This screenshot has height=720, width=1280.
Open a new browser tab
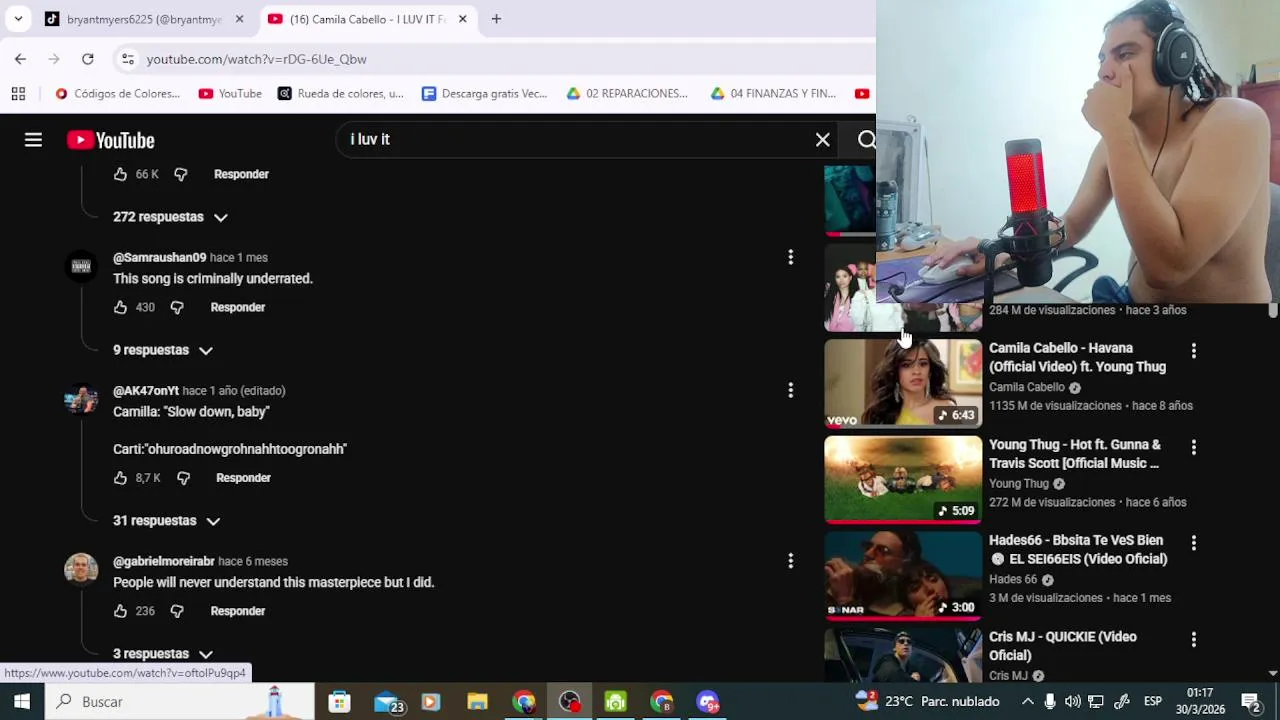(496, 19)
